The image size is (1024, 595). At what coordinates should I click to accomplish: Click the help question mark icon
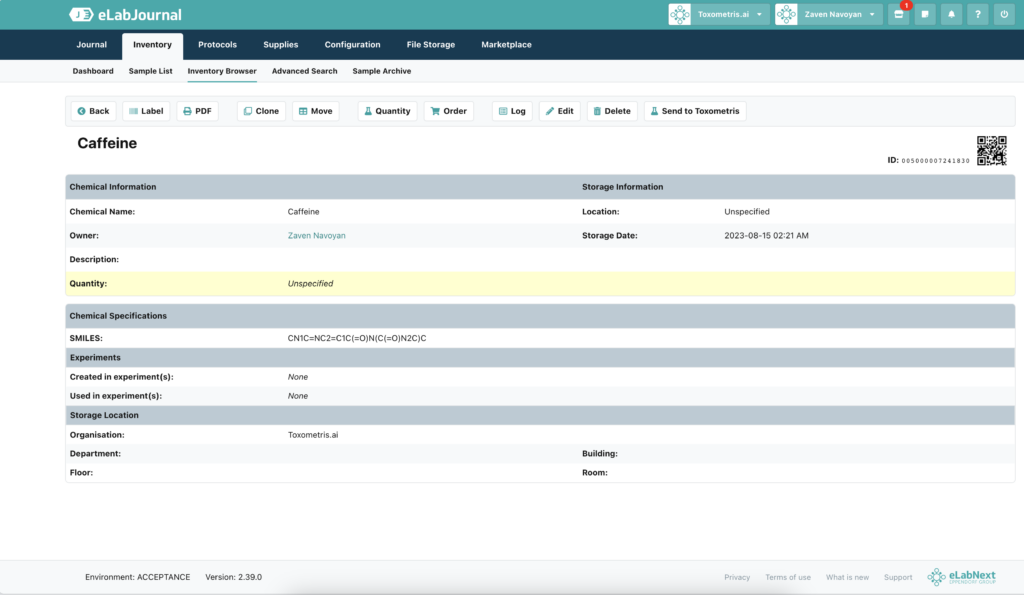978,14
